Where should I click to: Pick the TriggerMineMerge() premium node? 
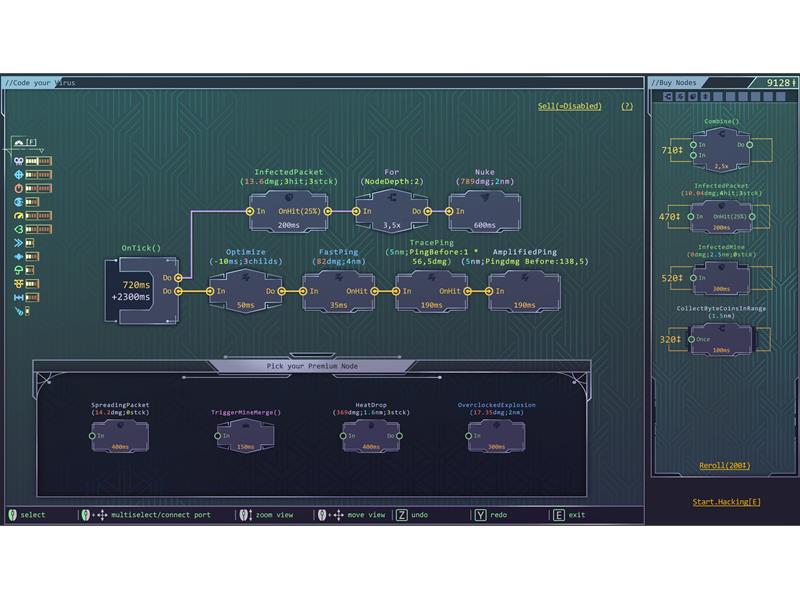pos(245,437)
